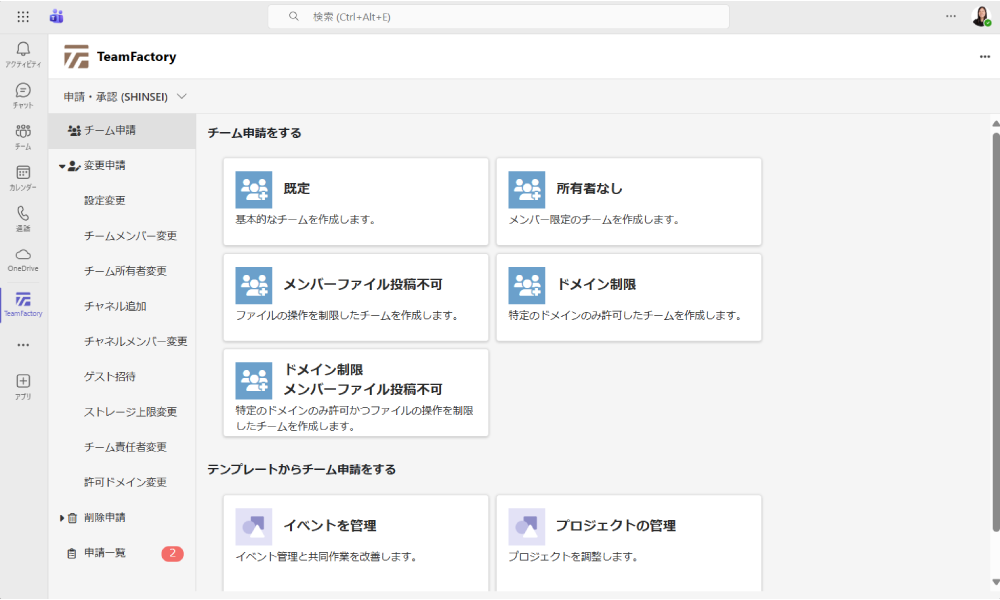Open OneDrive cloud icon
The height and width of the screenshot is (600, 1000).
pos(23,256)
